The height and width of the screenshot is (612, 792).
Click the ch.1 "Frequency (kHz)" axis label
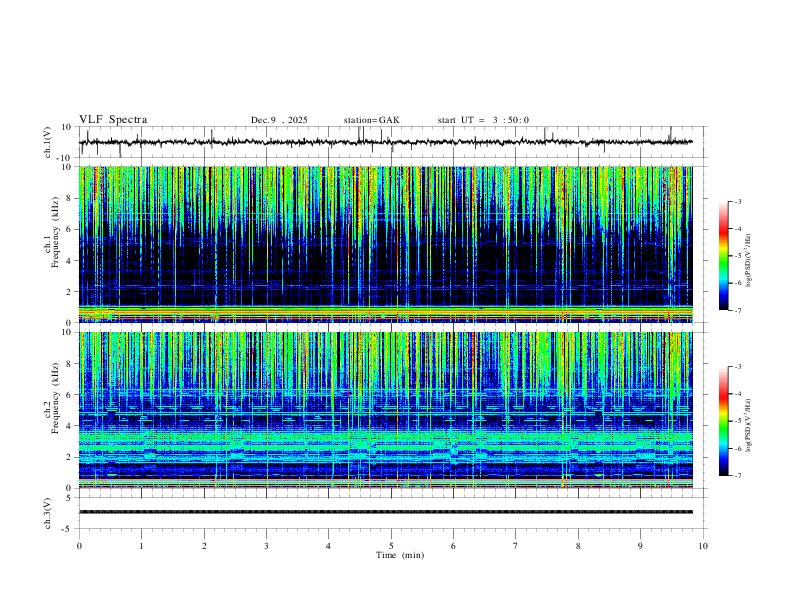56,232
